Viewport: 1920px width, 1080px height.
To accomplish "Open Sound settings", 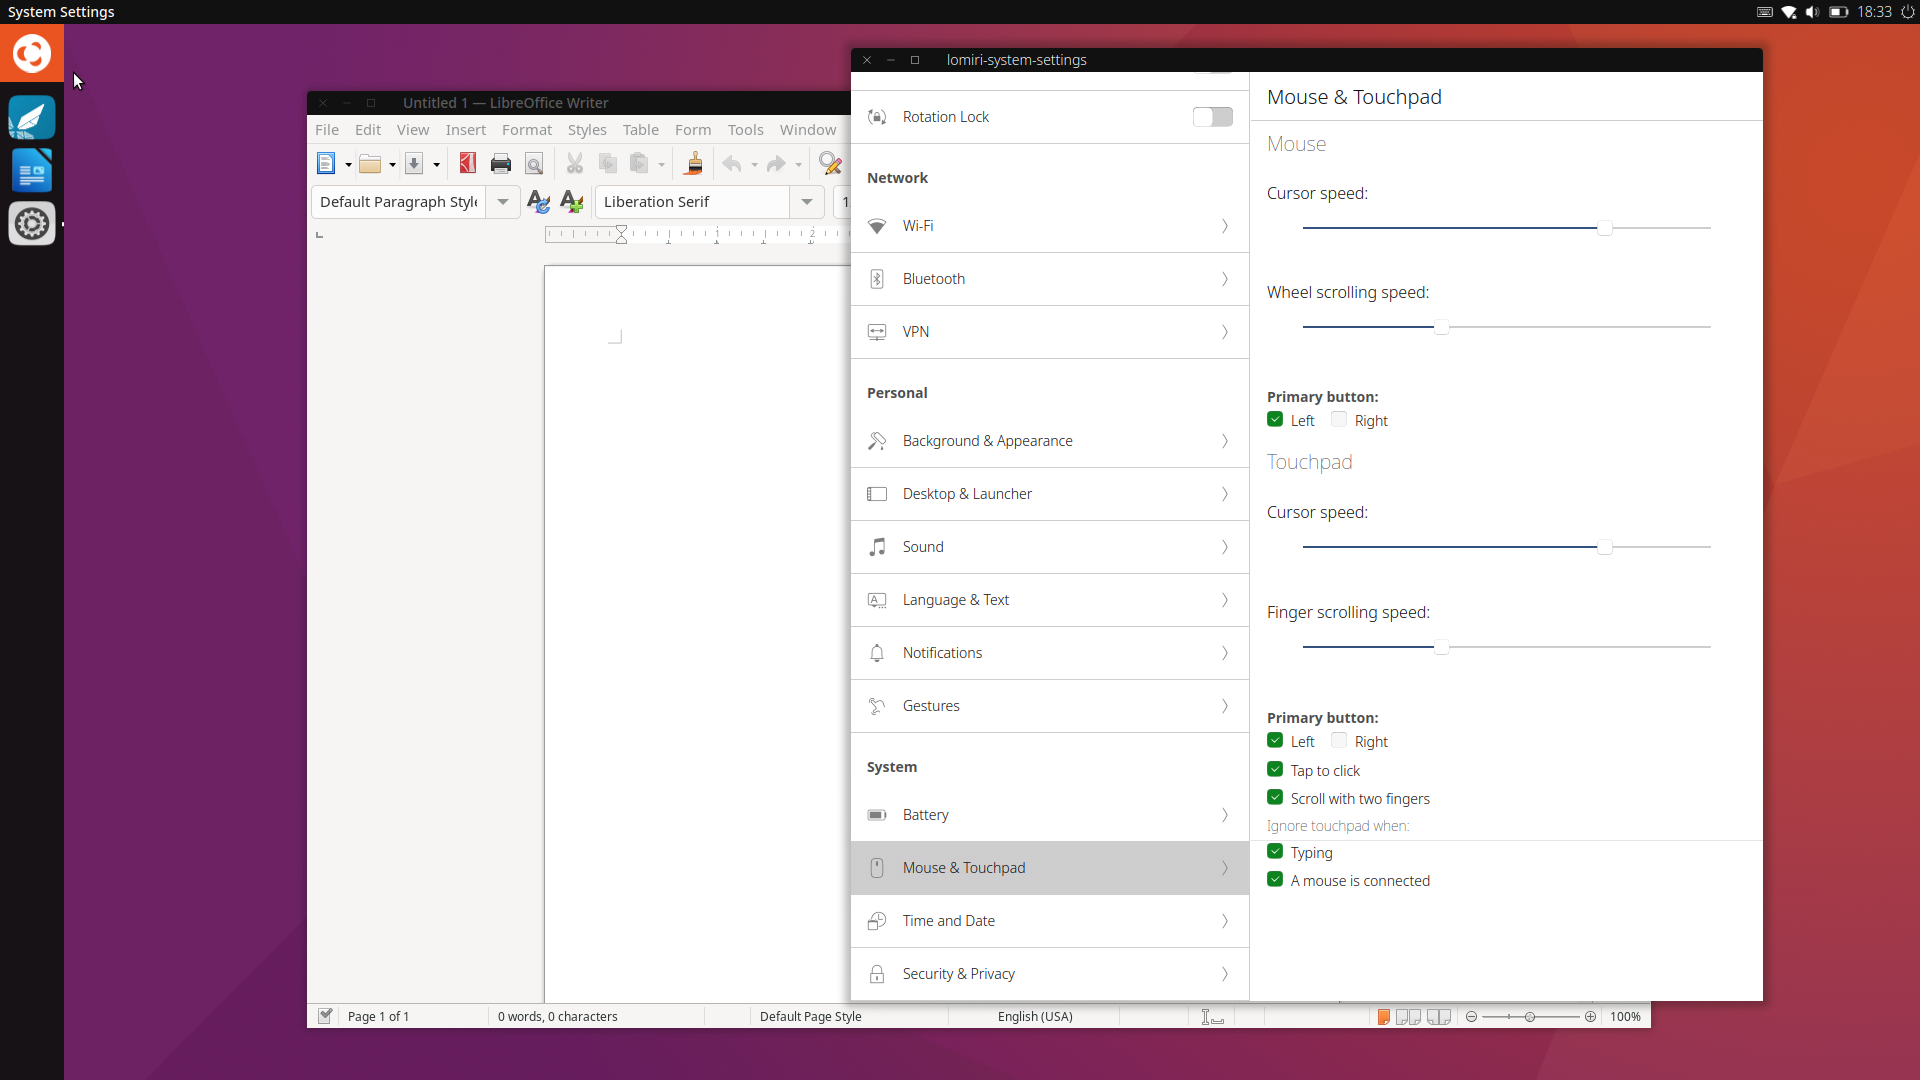I will 1050,547.
